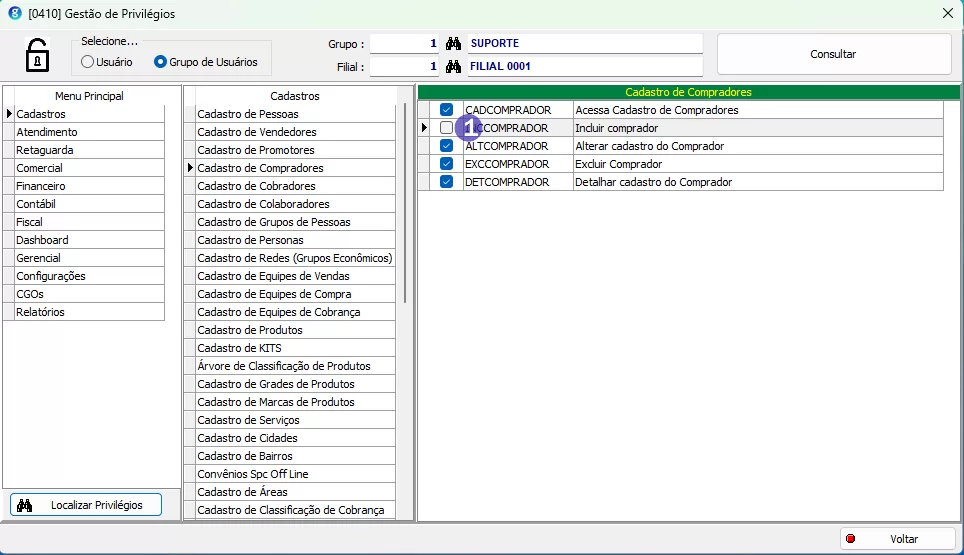Image resolution: width=964 pixels, height=555 pixels.
Task: Click the Voltar button
Action: pos(897,539)
